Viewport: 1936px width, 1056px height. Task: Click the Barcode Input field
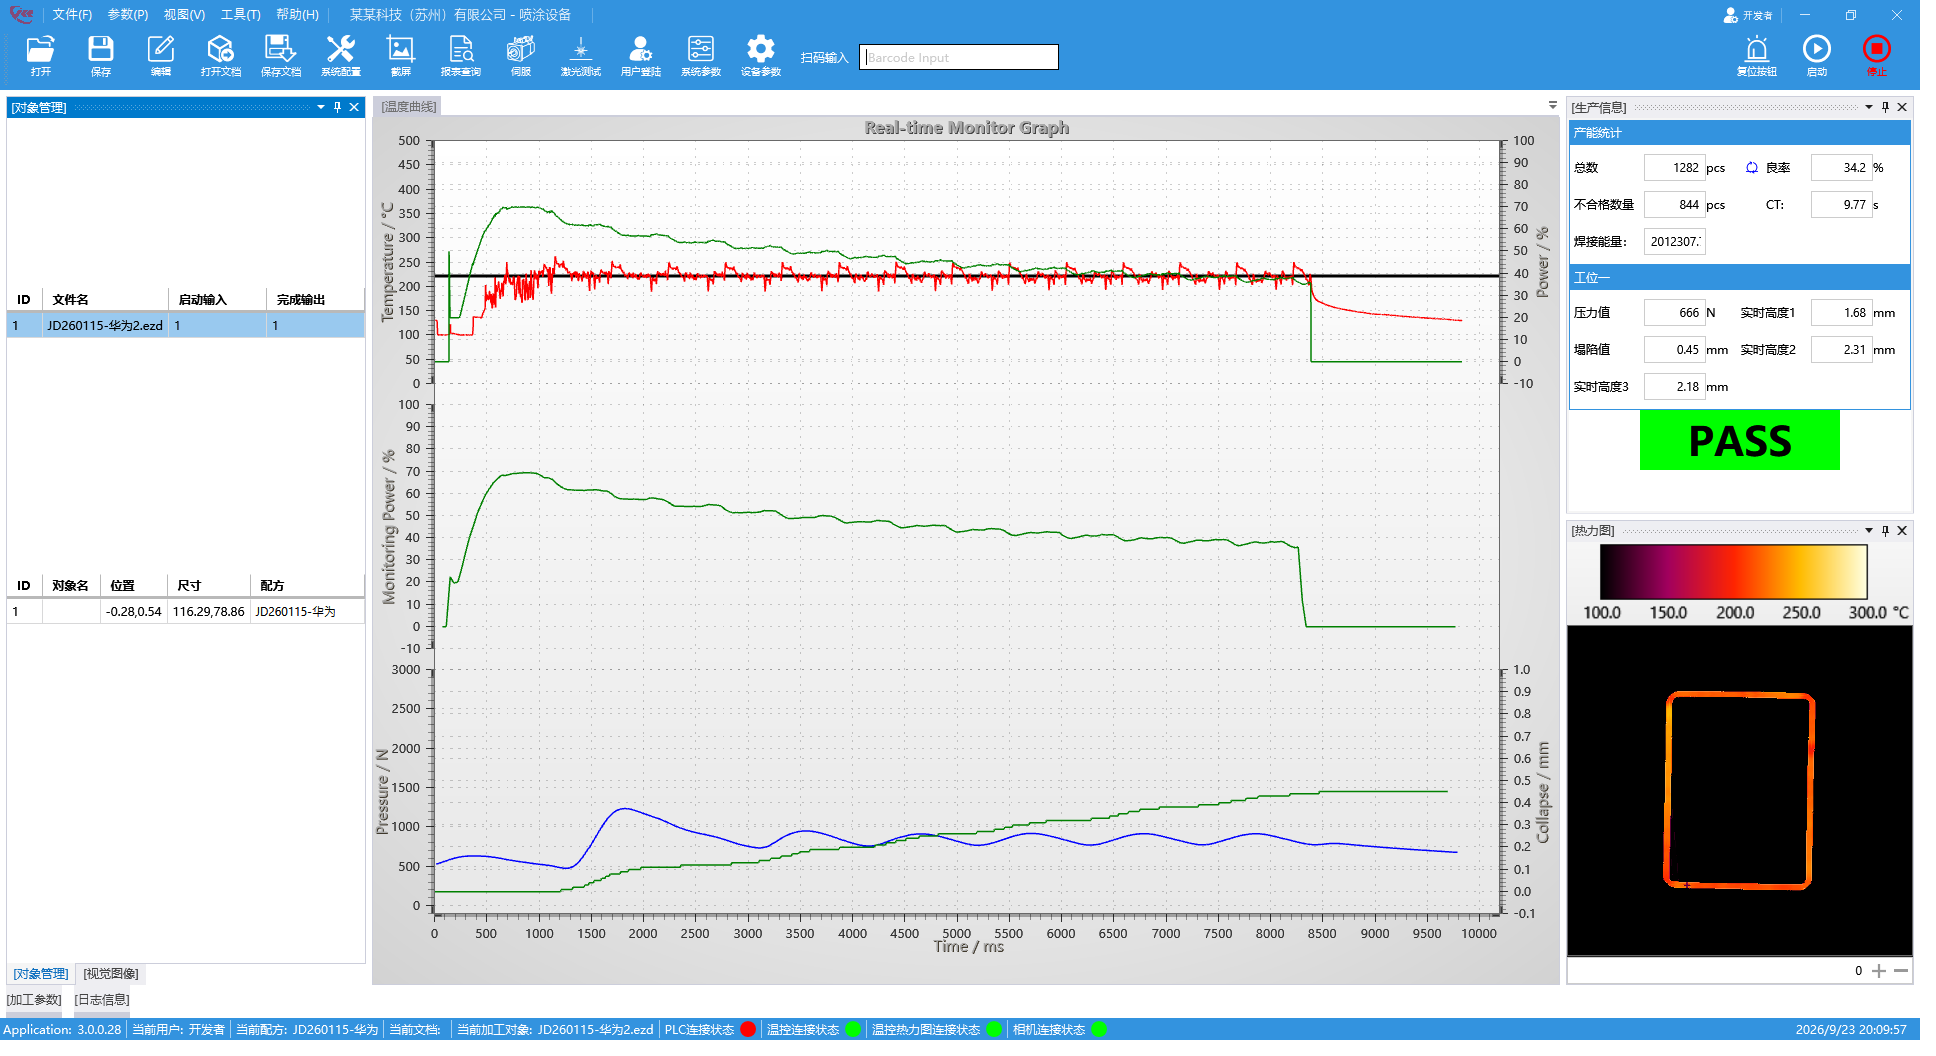(x=958, y=57)
